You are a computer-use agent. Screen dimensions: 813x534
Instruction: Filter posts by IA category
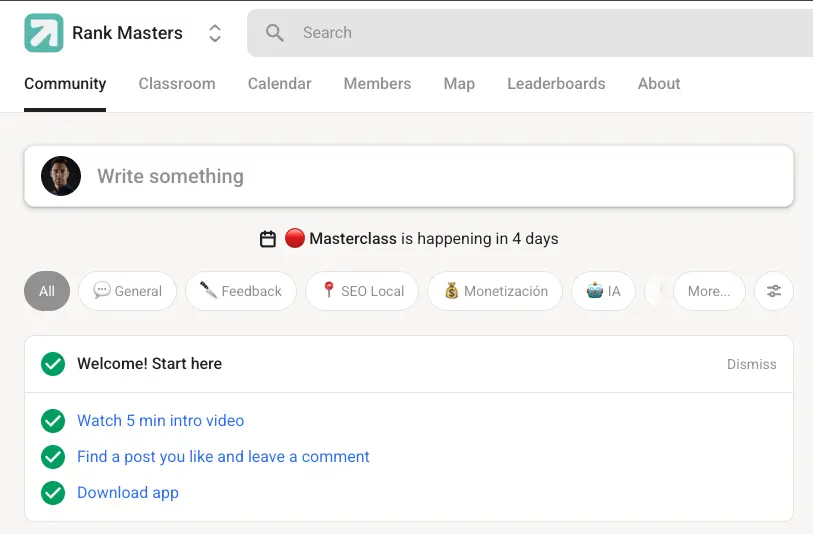603,291
